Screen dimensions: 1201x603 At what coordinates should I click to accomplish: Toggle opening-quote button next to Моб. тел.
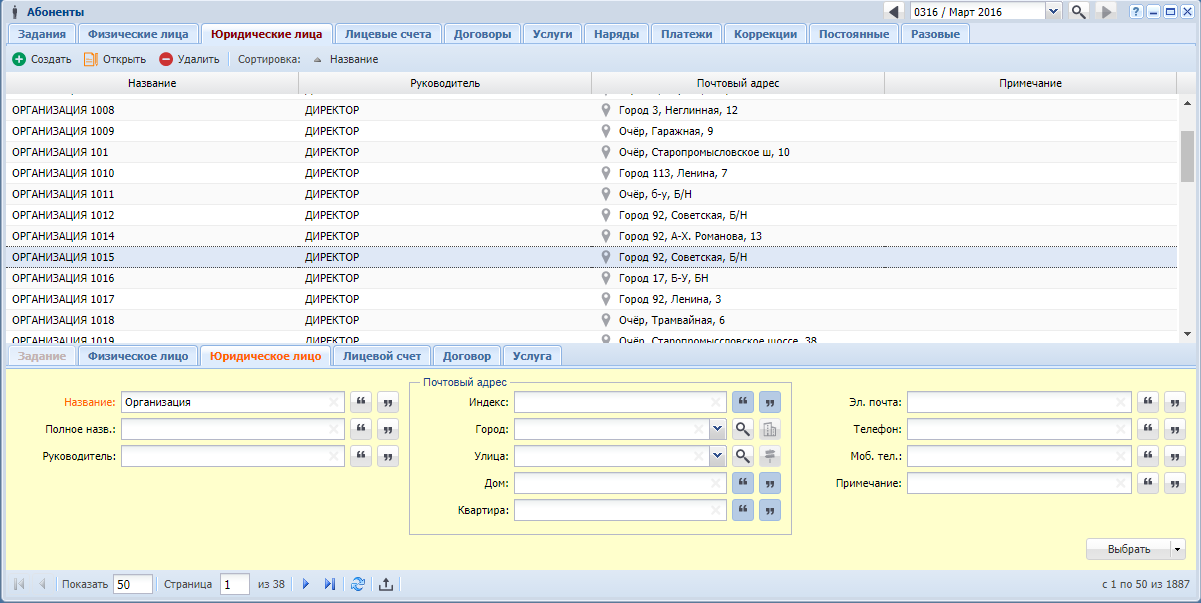point(1149,456)
